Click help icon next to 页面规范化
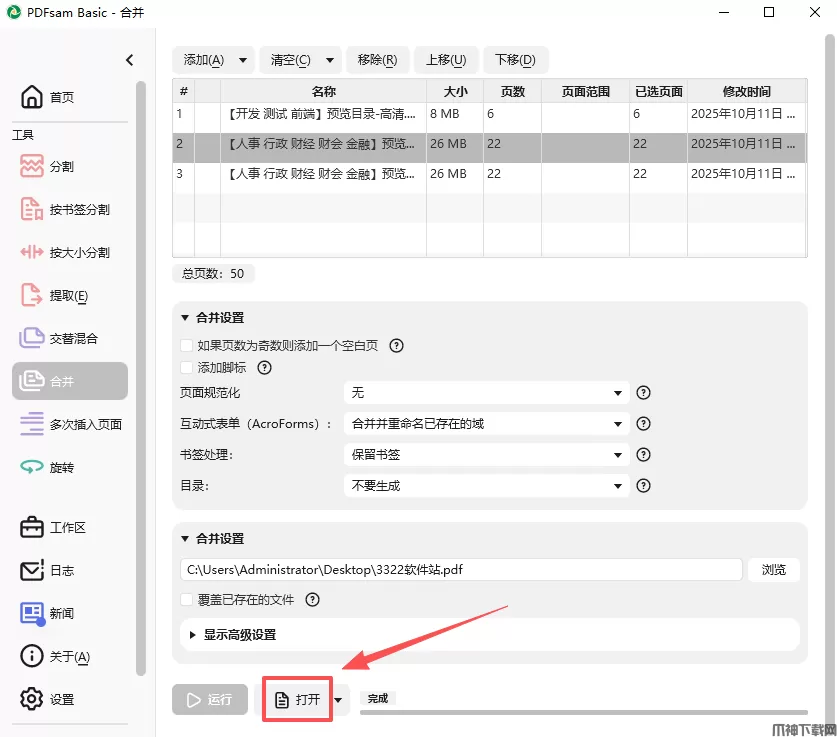The width and height of the screenshot is (837, 737). click(x=644, y=393)
